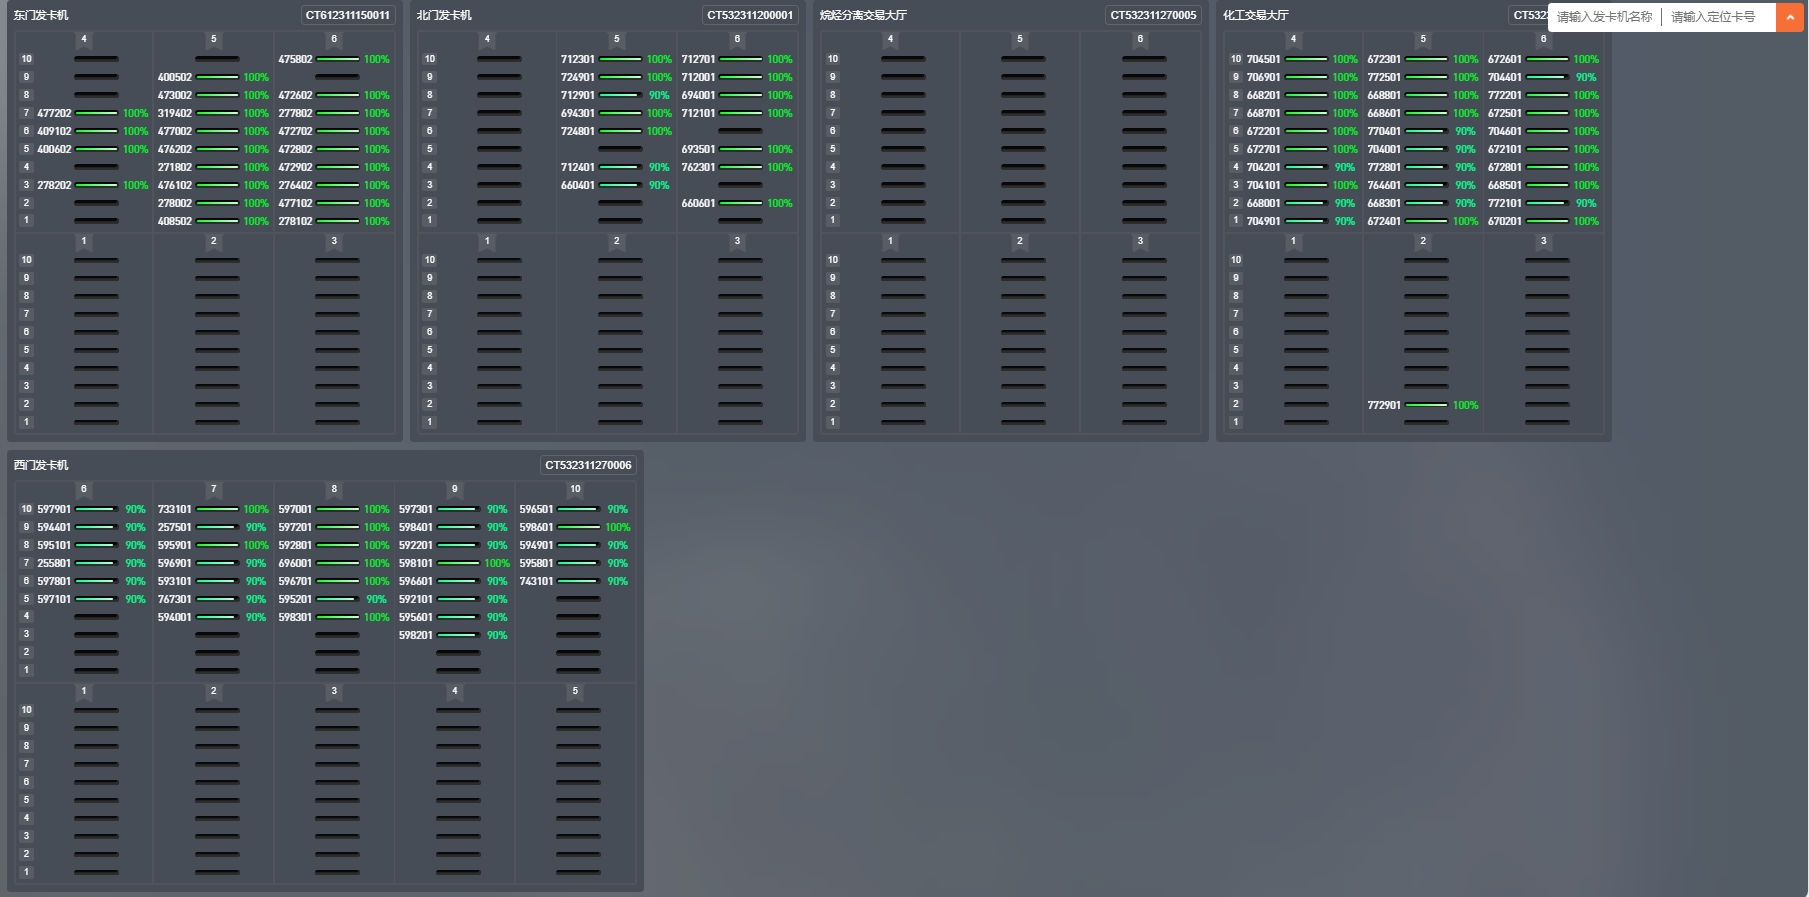Viewport: 1809px width, 897px height.
Task: Select card number 477202 in 东门发卡机
Action: click(x=54, y=113)
